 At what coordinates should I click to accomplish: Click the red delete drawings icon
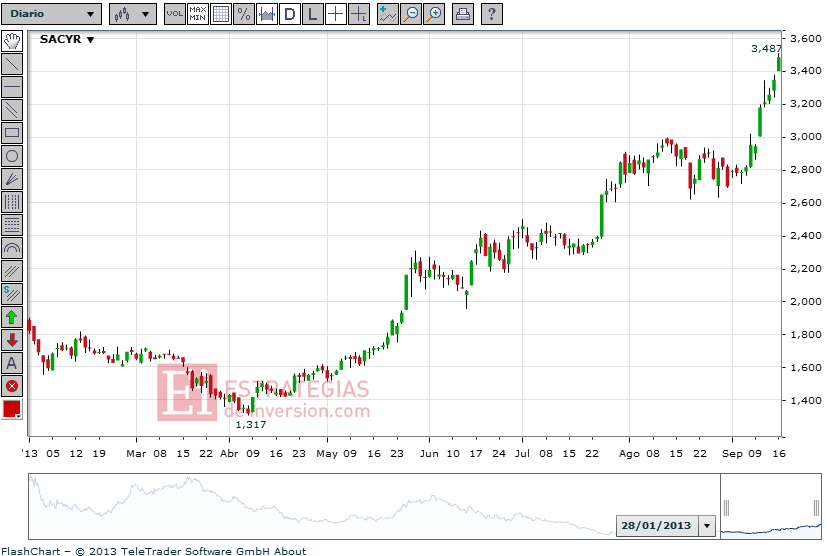[x=12, y=387]
